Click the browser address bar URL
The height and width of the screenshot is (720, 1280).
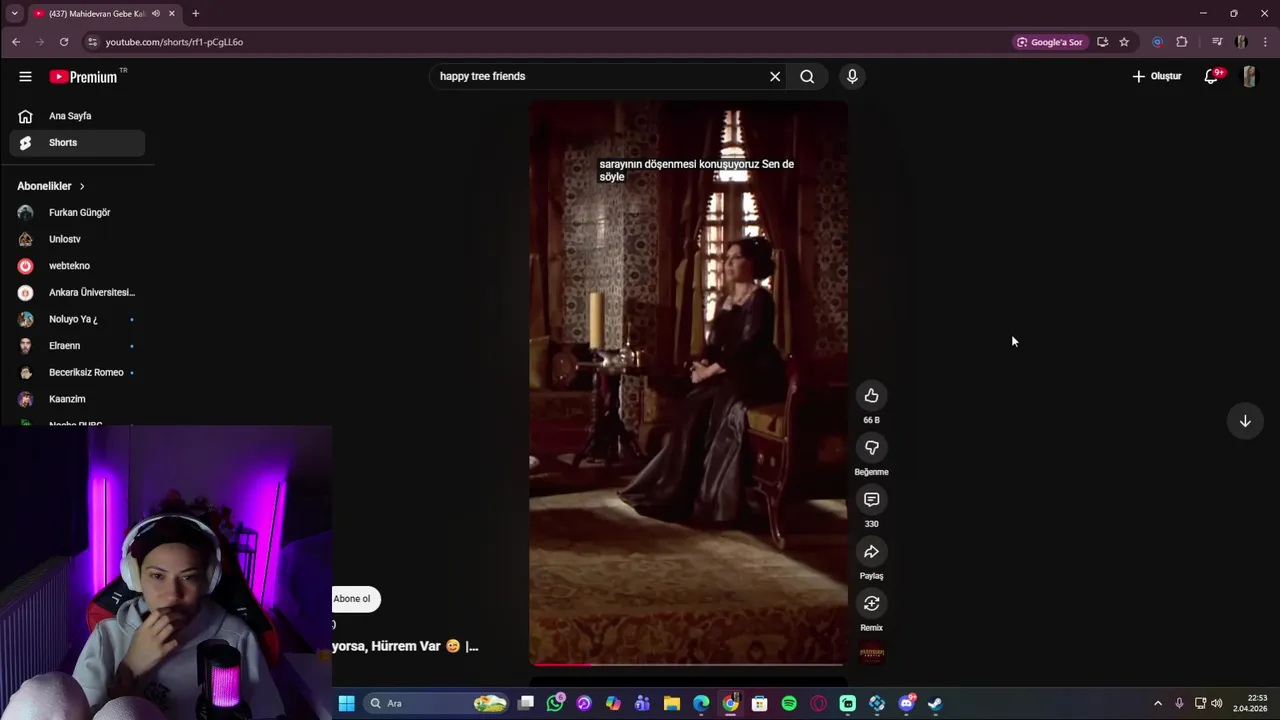(x=174, y=42)
